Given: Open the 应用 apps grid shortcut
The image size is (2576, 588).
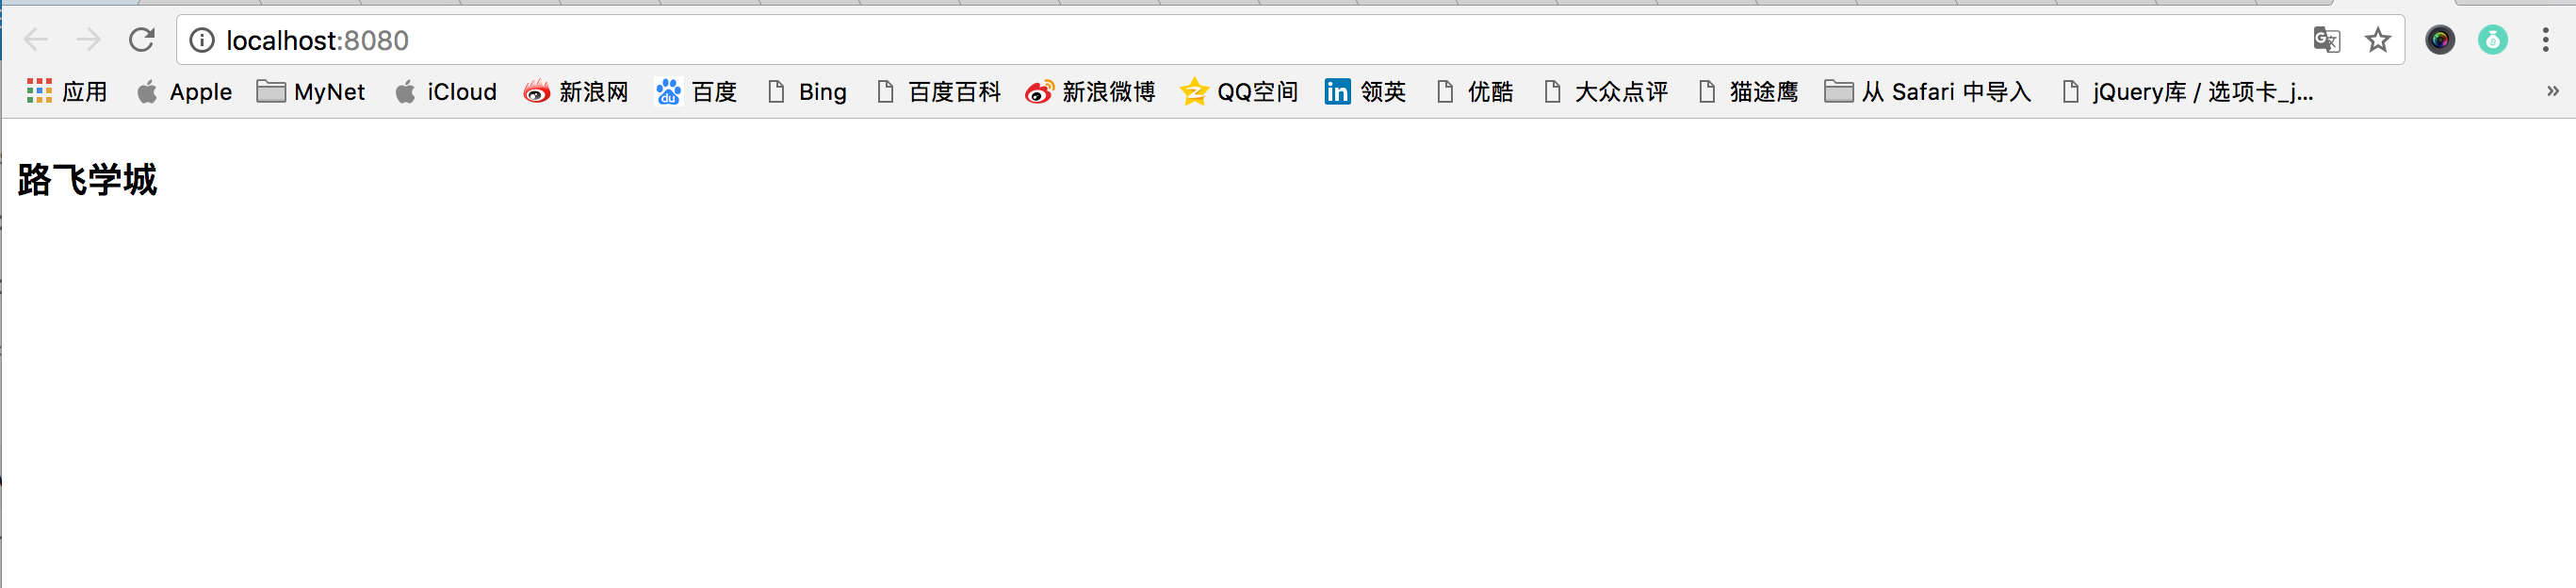Looking at the screenshot, I should (x=67, y=92).
